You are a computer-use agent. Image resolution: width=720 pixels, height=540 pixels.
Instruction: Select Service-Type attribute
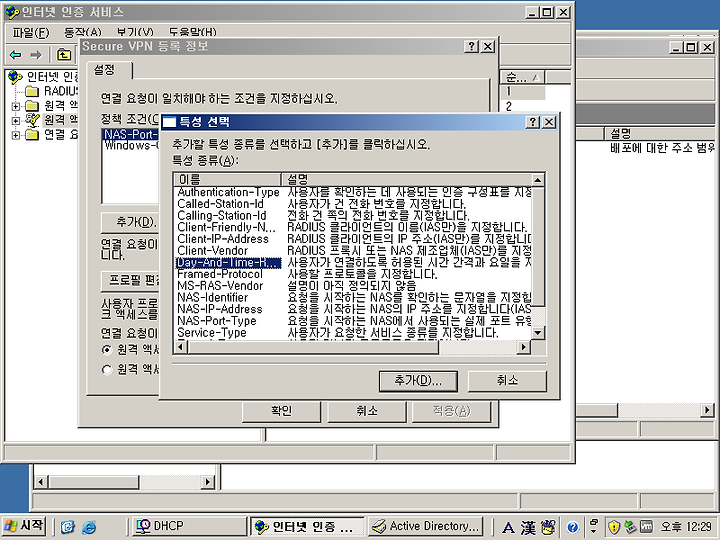(x=212, y=332)
